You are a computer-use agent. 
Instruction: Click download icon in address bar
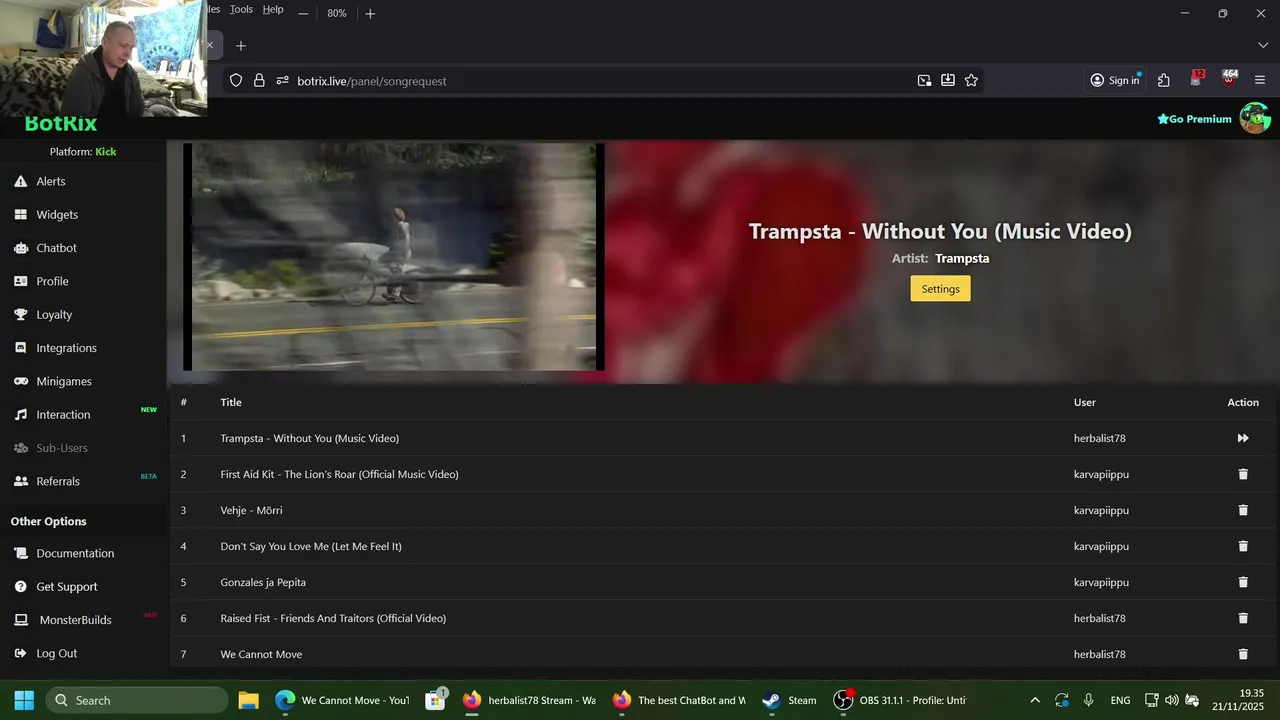point(948,80)
